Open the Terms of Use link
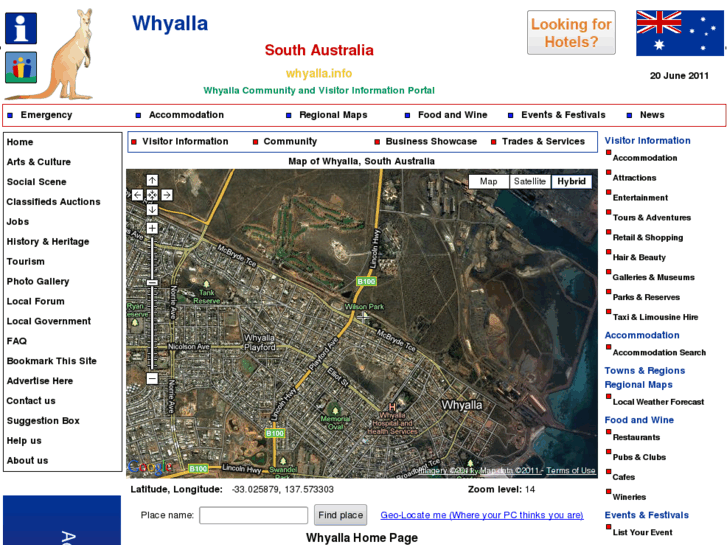 (x=571, y=470)
